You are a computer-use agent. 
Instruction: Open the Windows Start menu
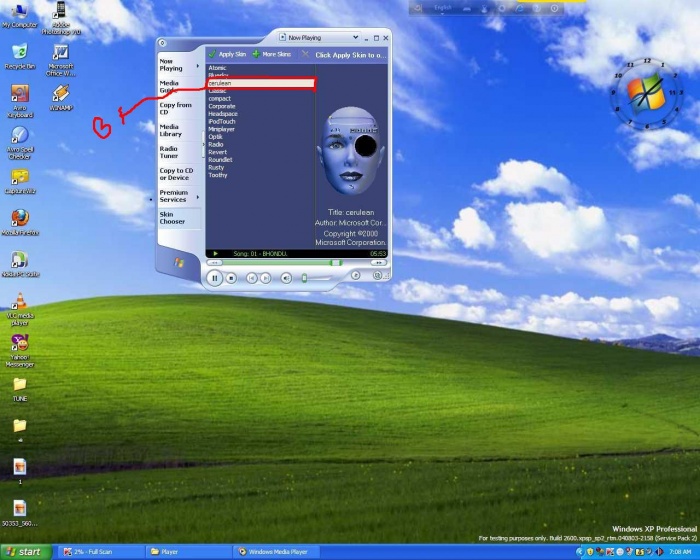[26, 552]
